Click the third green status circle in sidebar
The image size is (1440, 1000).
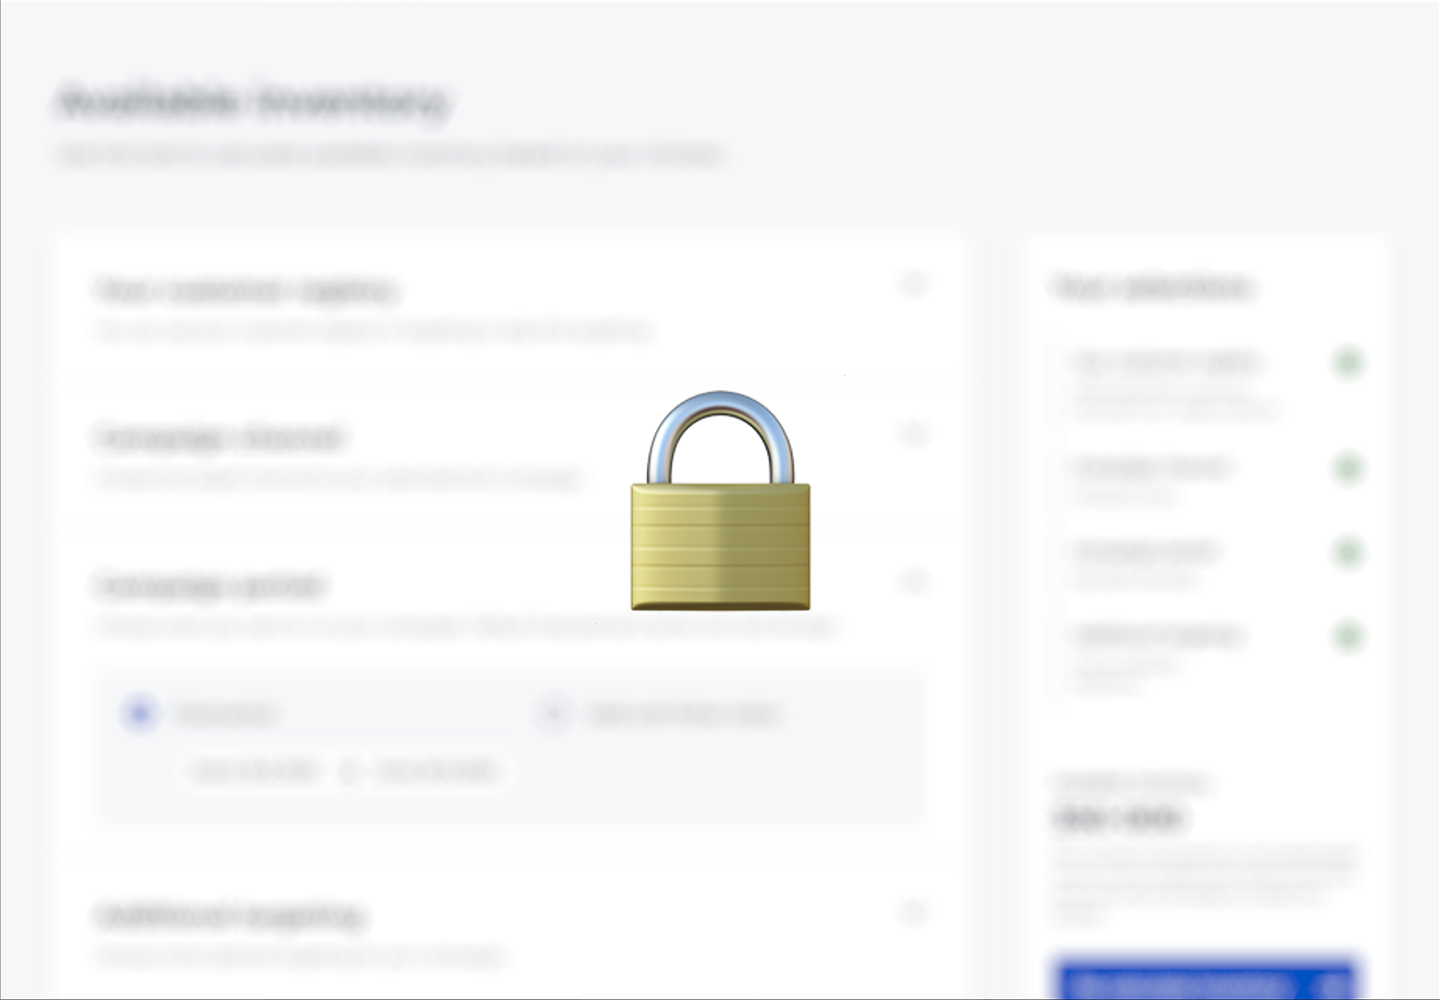pyautogui.click(x=1349, y=552)
